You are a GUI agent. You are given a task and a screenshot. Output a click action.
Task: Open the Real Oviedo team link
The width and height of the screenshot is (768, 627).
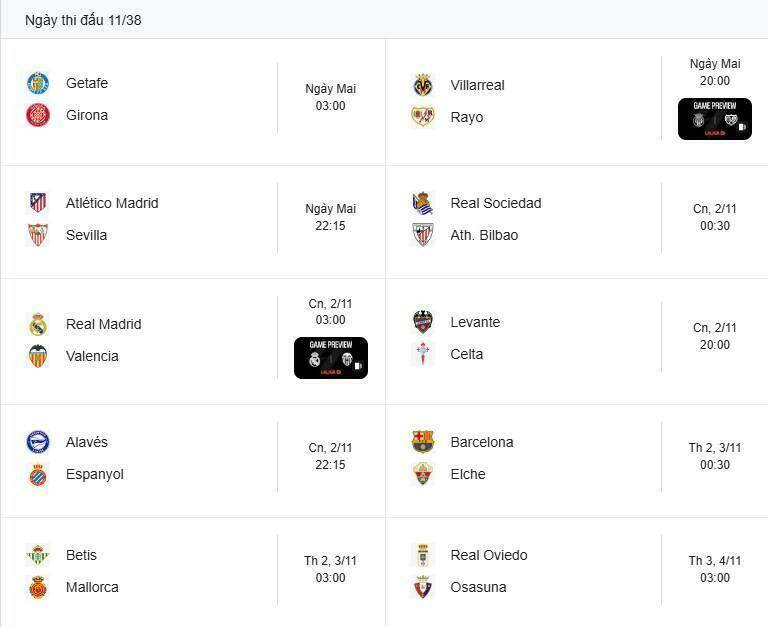click(x=489, y=555)
